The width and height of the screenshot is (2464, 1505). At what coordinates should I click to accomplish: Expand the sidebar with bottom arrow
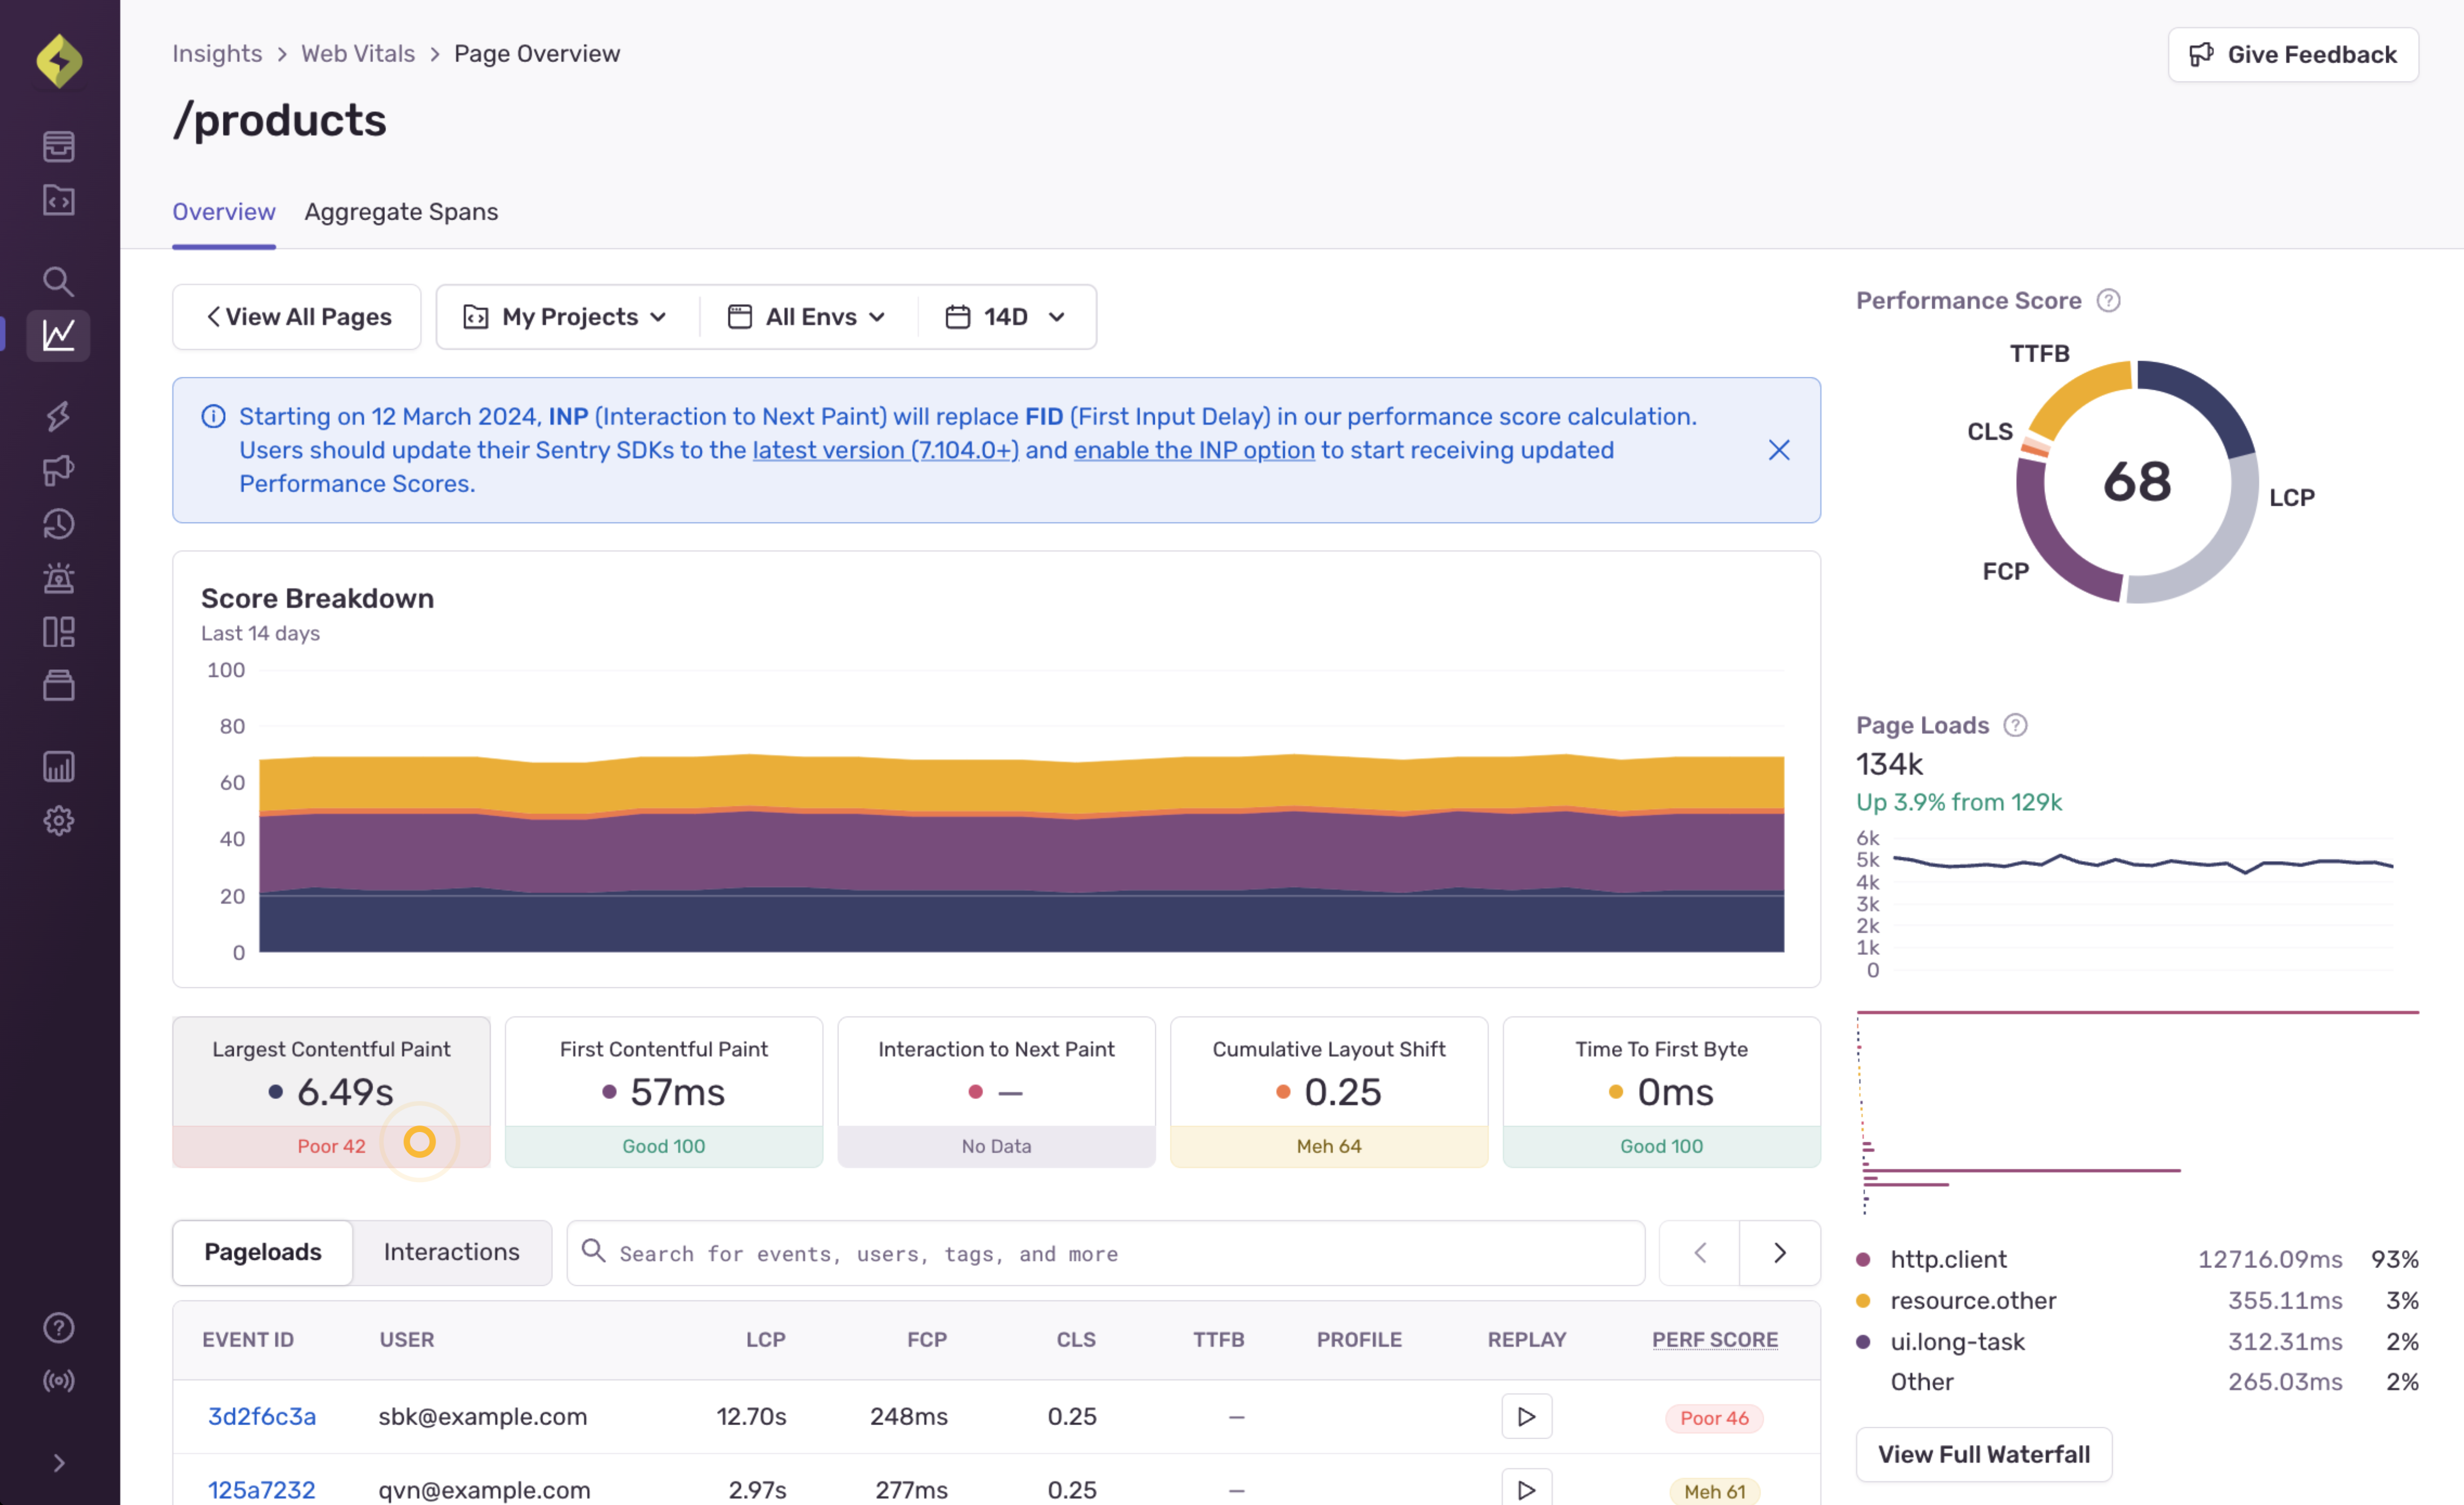(59, 1463)
